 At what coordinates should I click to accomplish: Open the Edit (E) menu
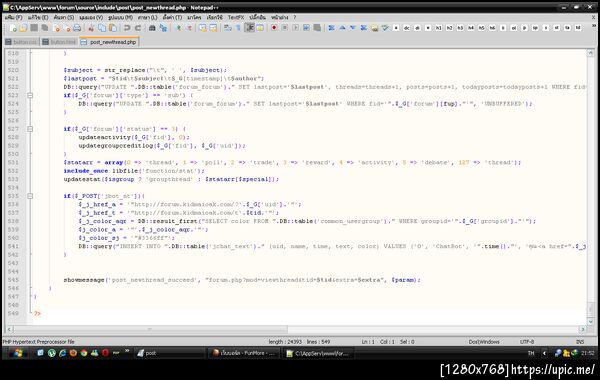click(x=38, y=18)
